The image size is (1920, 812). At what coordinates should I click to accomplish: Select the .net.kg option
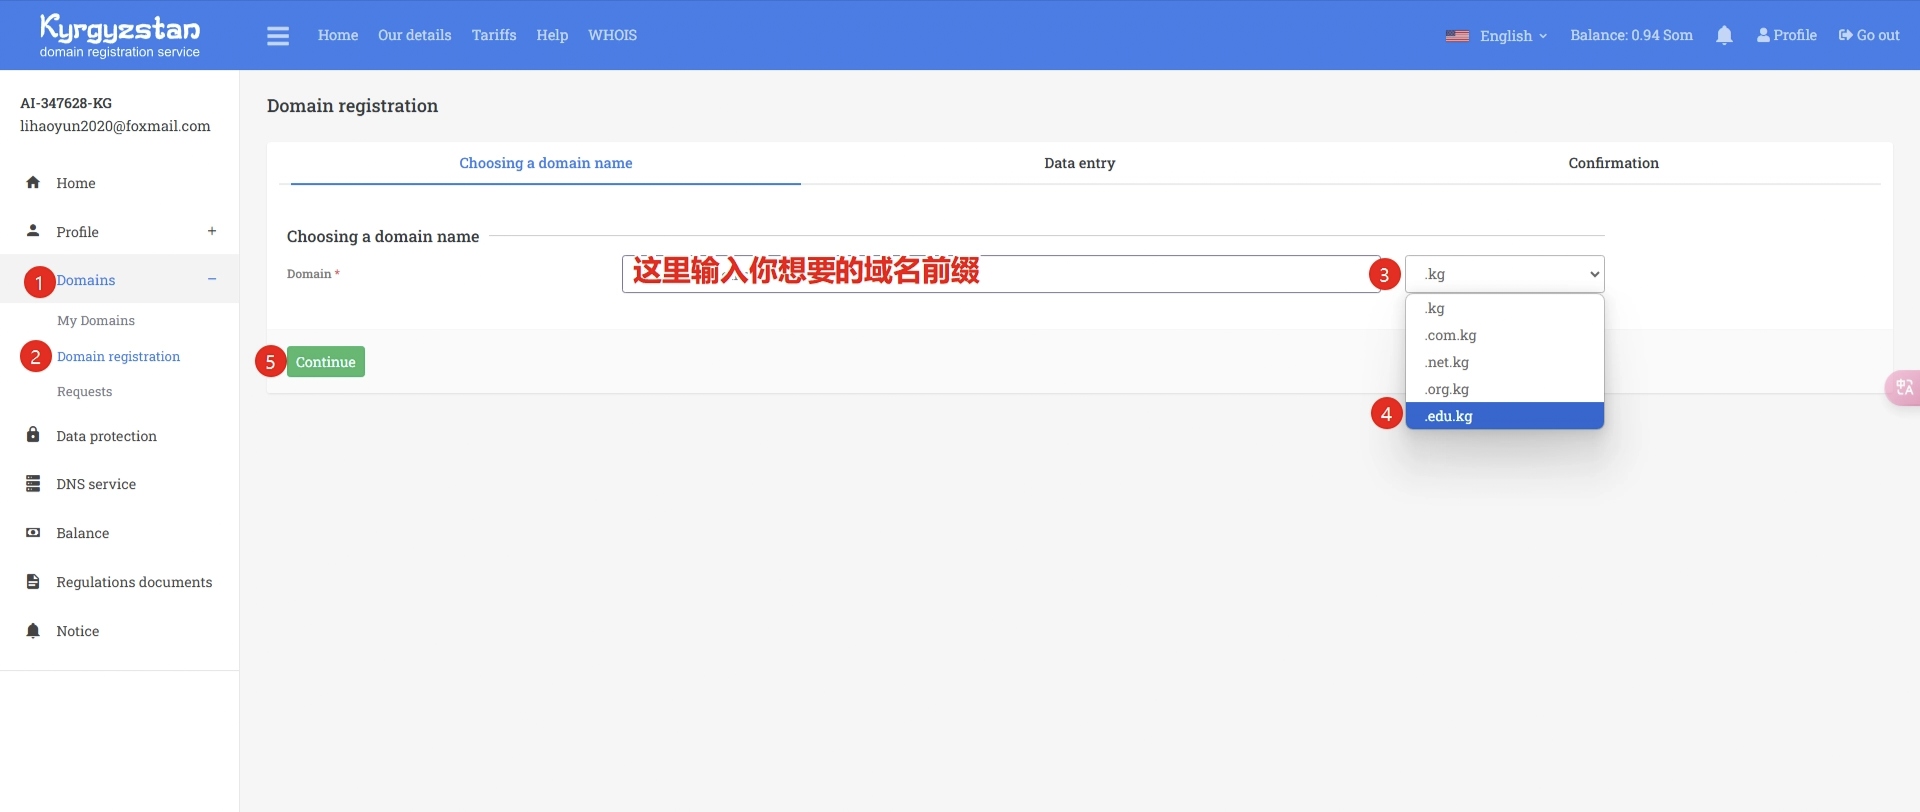(1504, 362)
